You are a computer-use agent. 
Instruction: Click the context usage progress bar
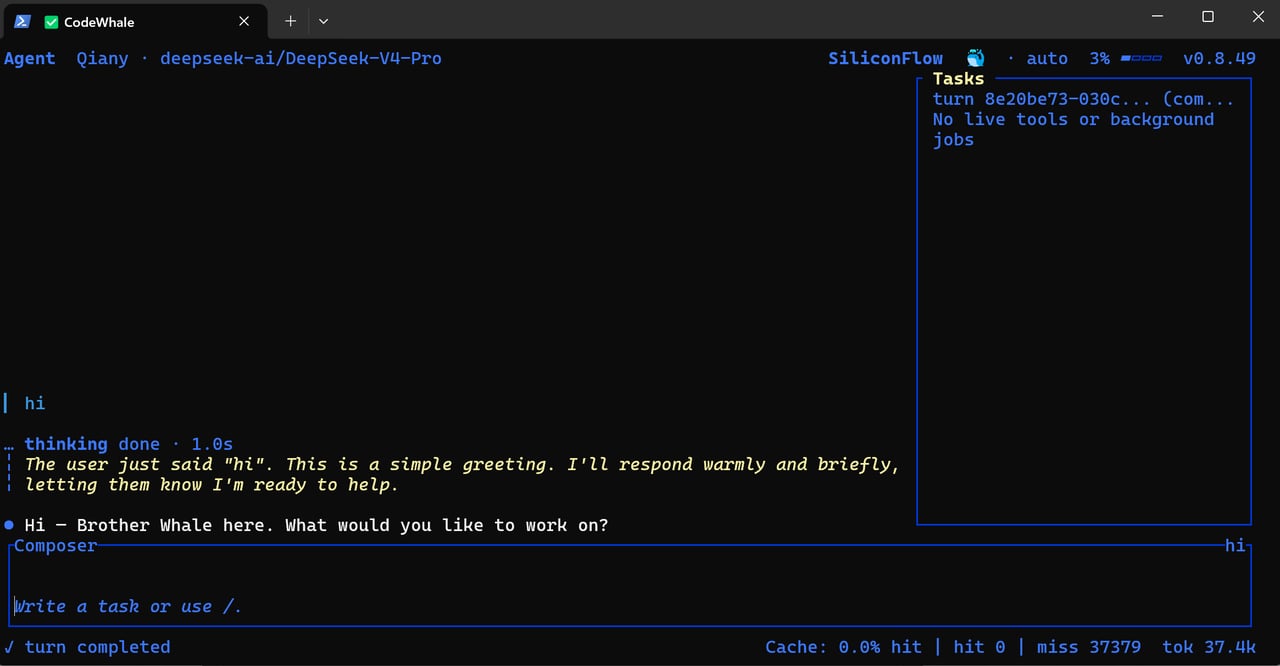(x=1141, y=58)
